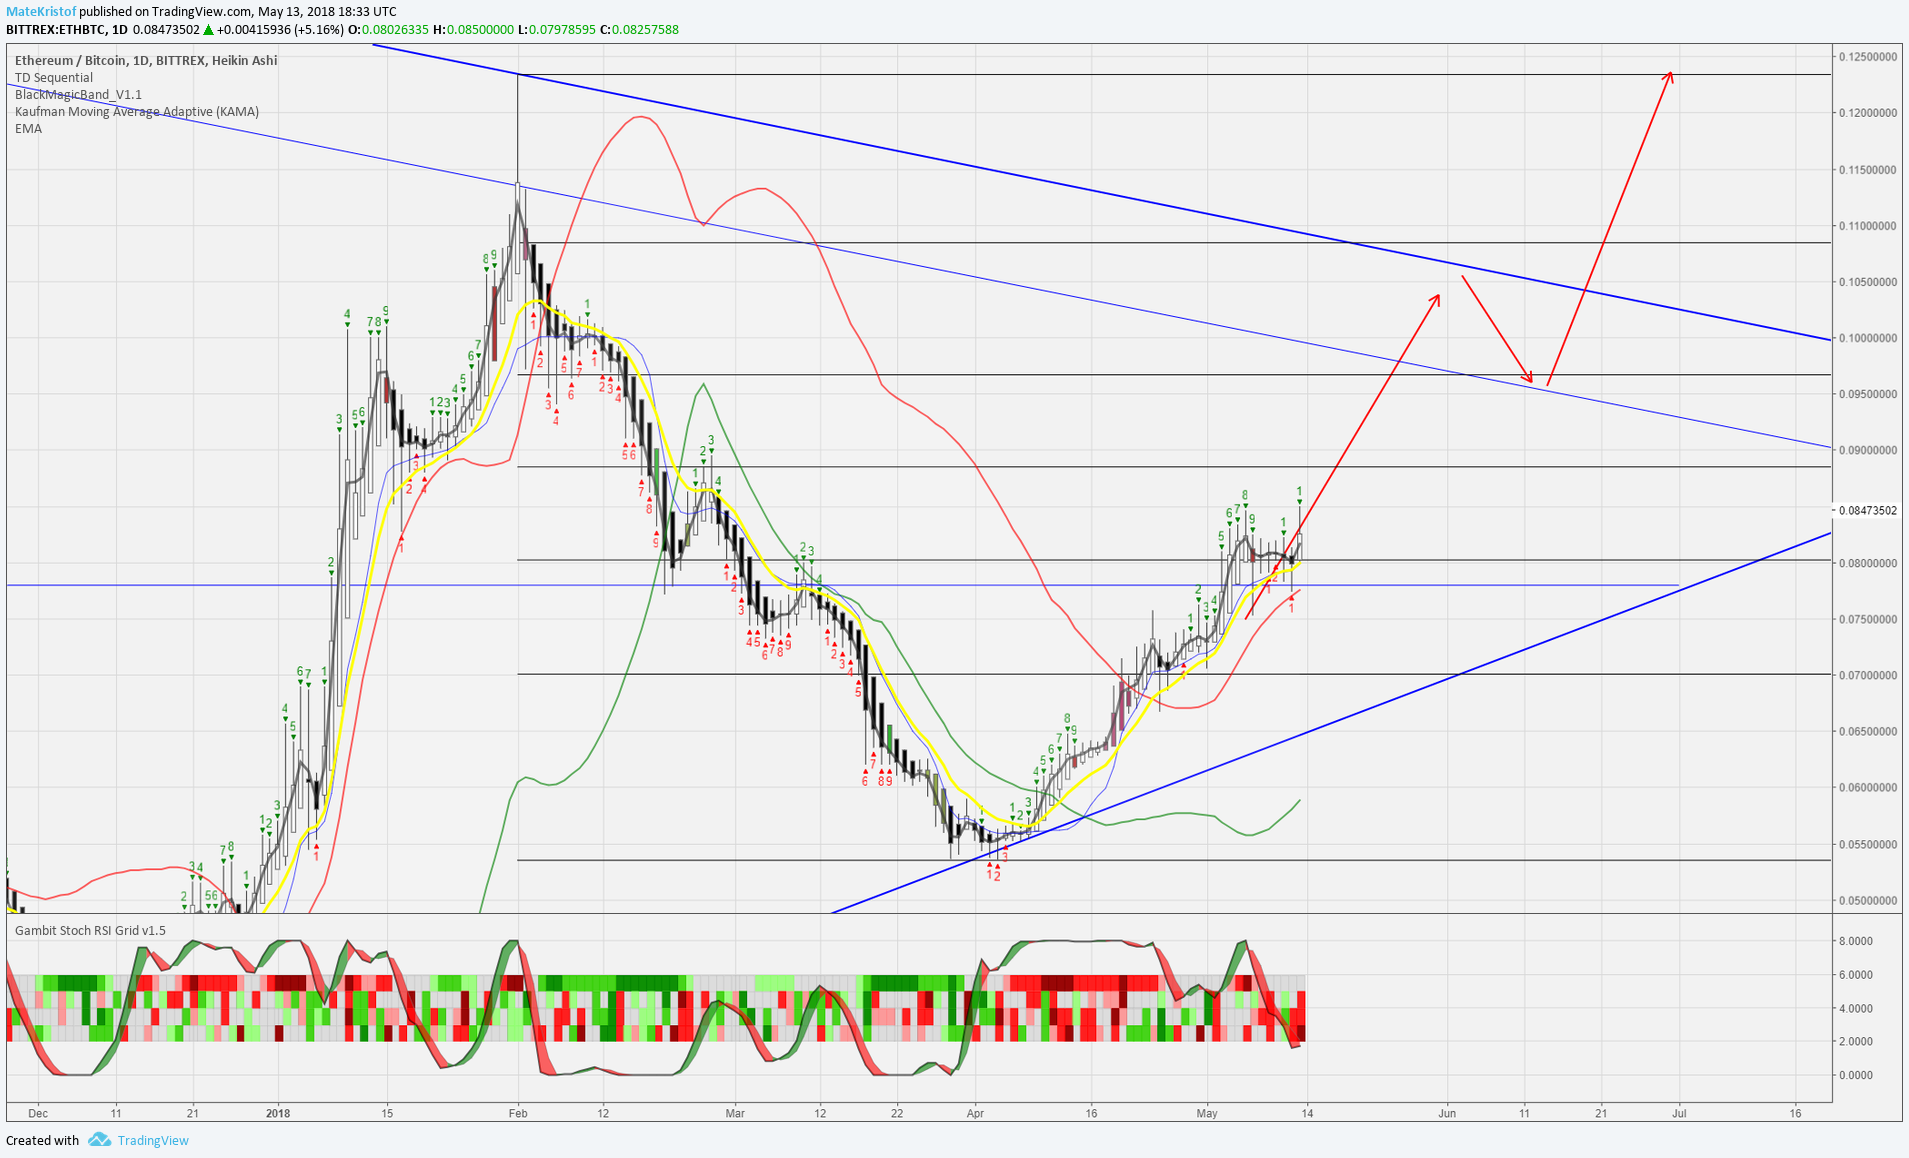Click the Jul date label on time axis
The image size is (1909, 1158).
1679,1112
